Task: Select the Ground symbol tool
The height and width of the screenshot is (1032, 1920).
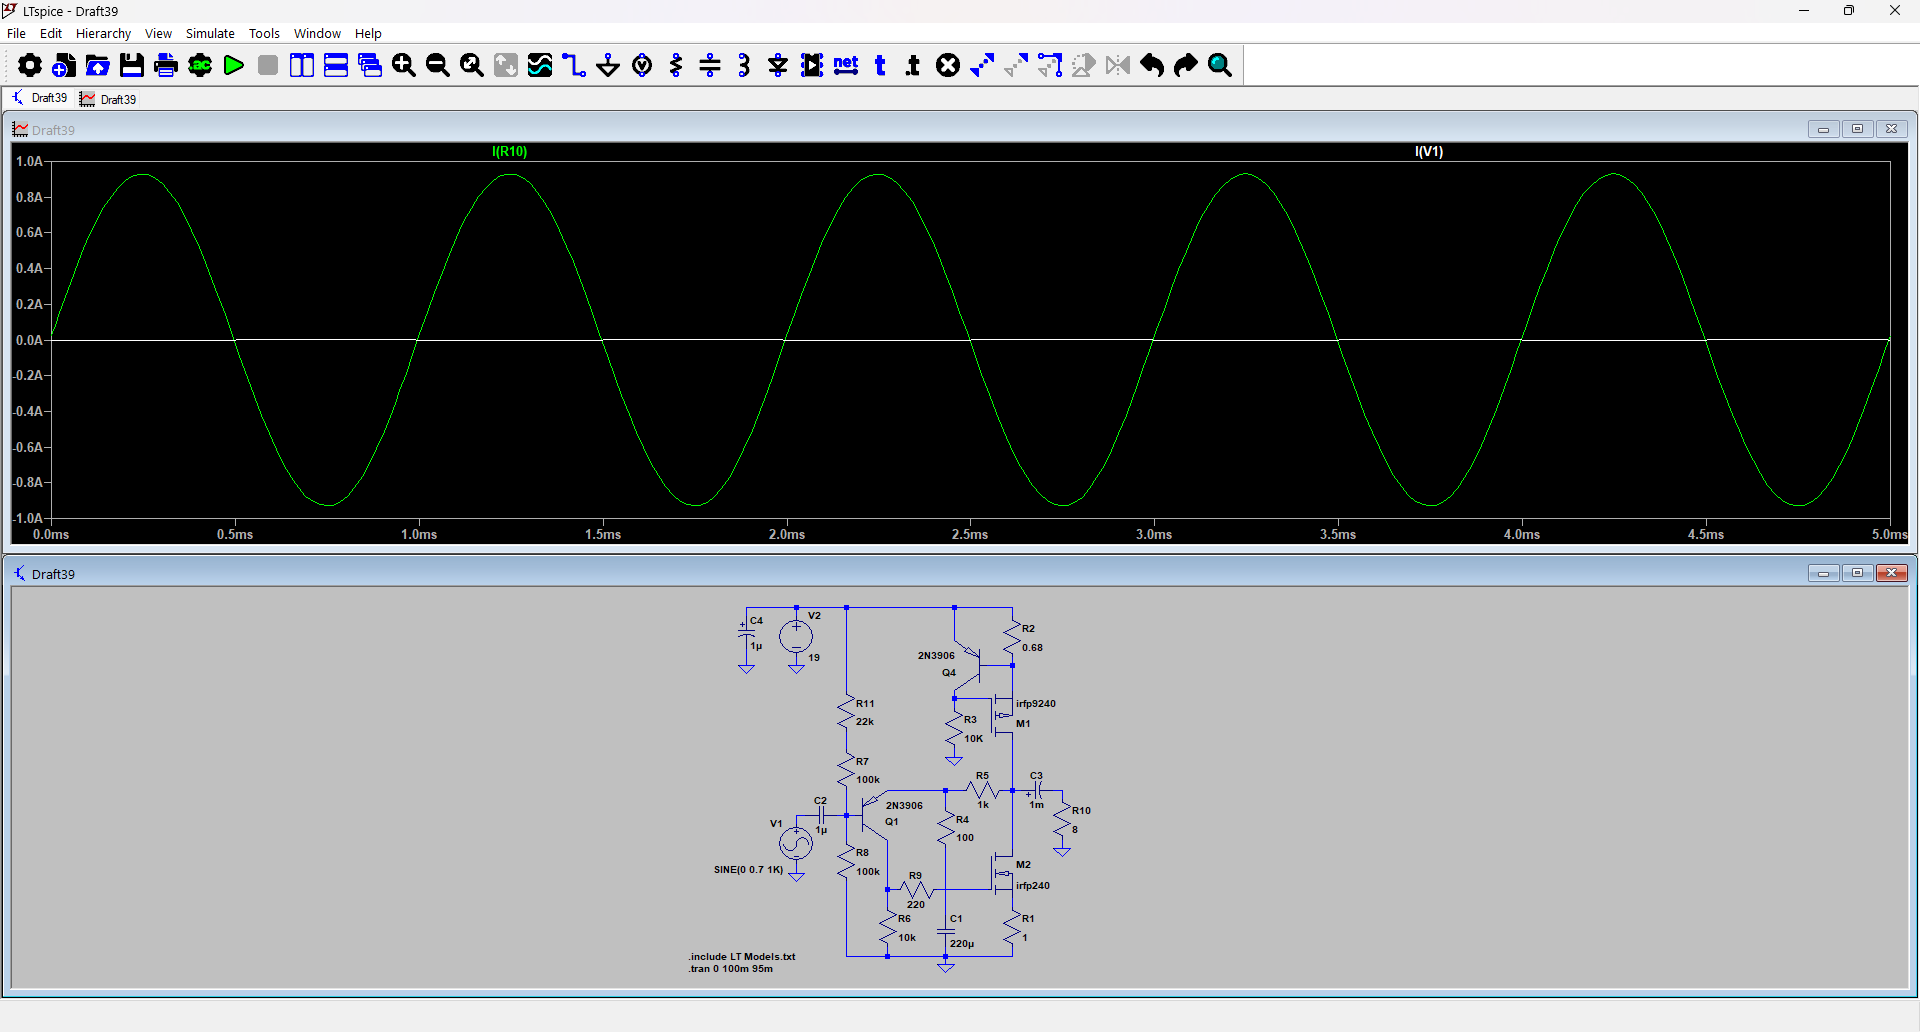Action: coord(608,66)
